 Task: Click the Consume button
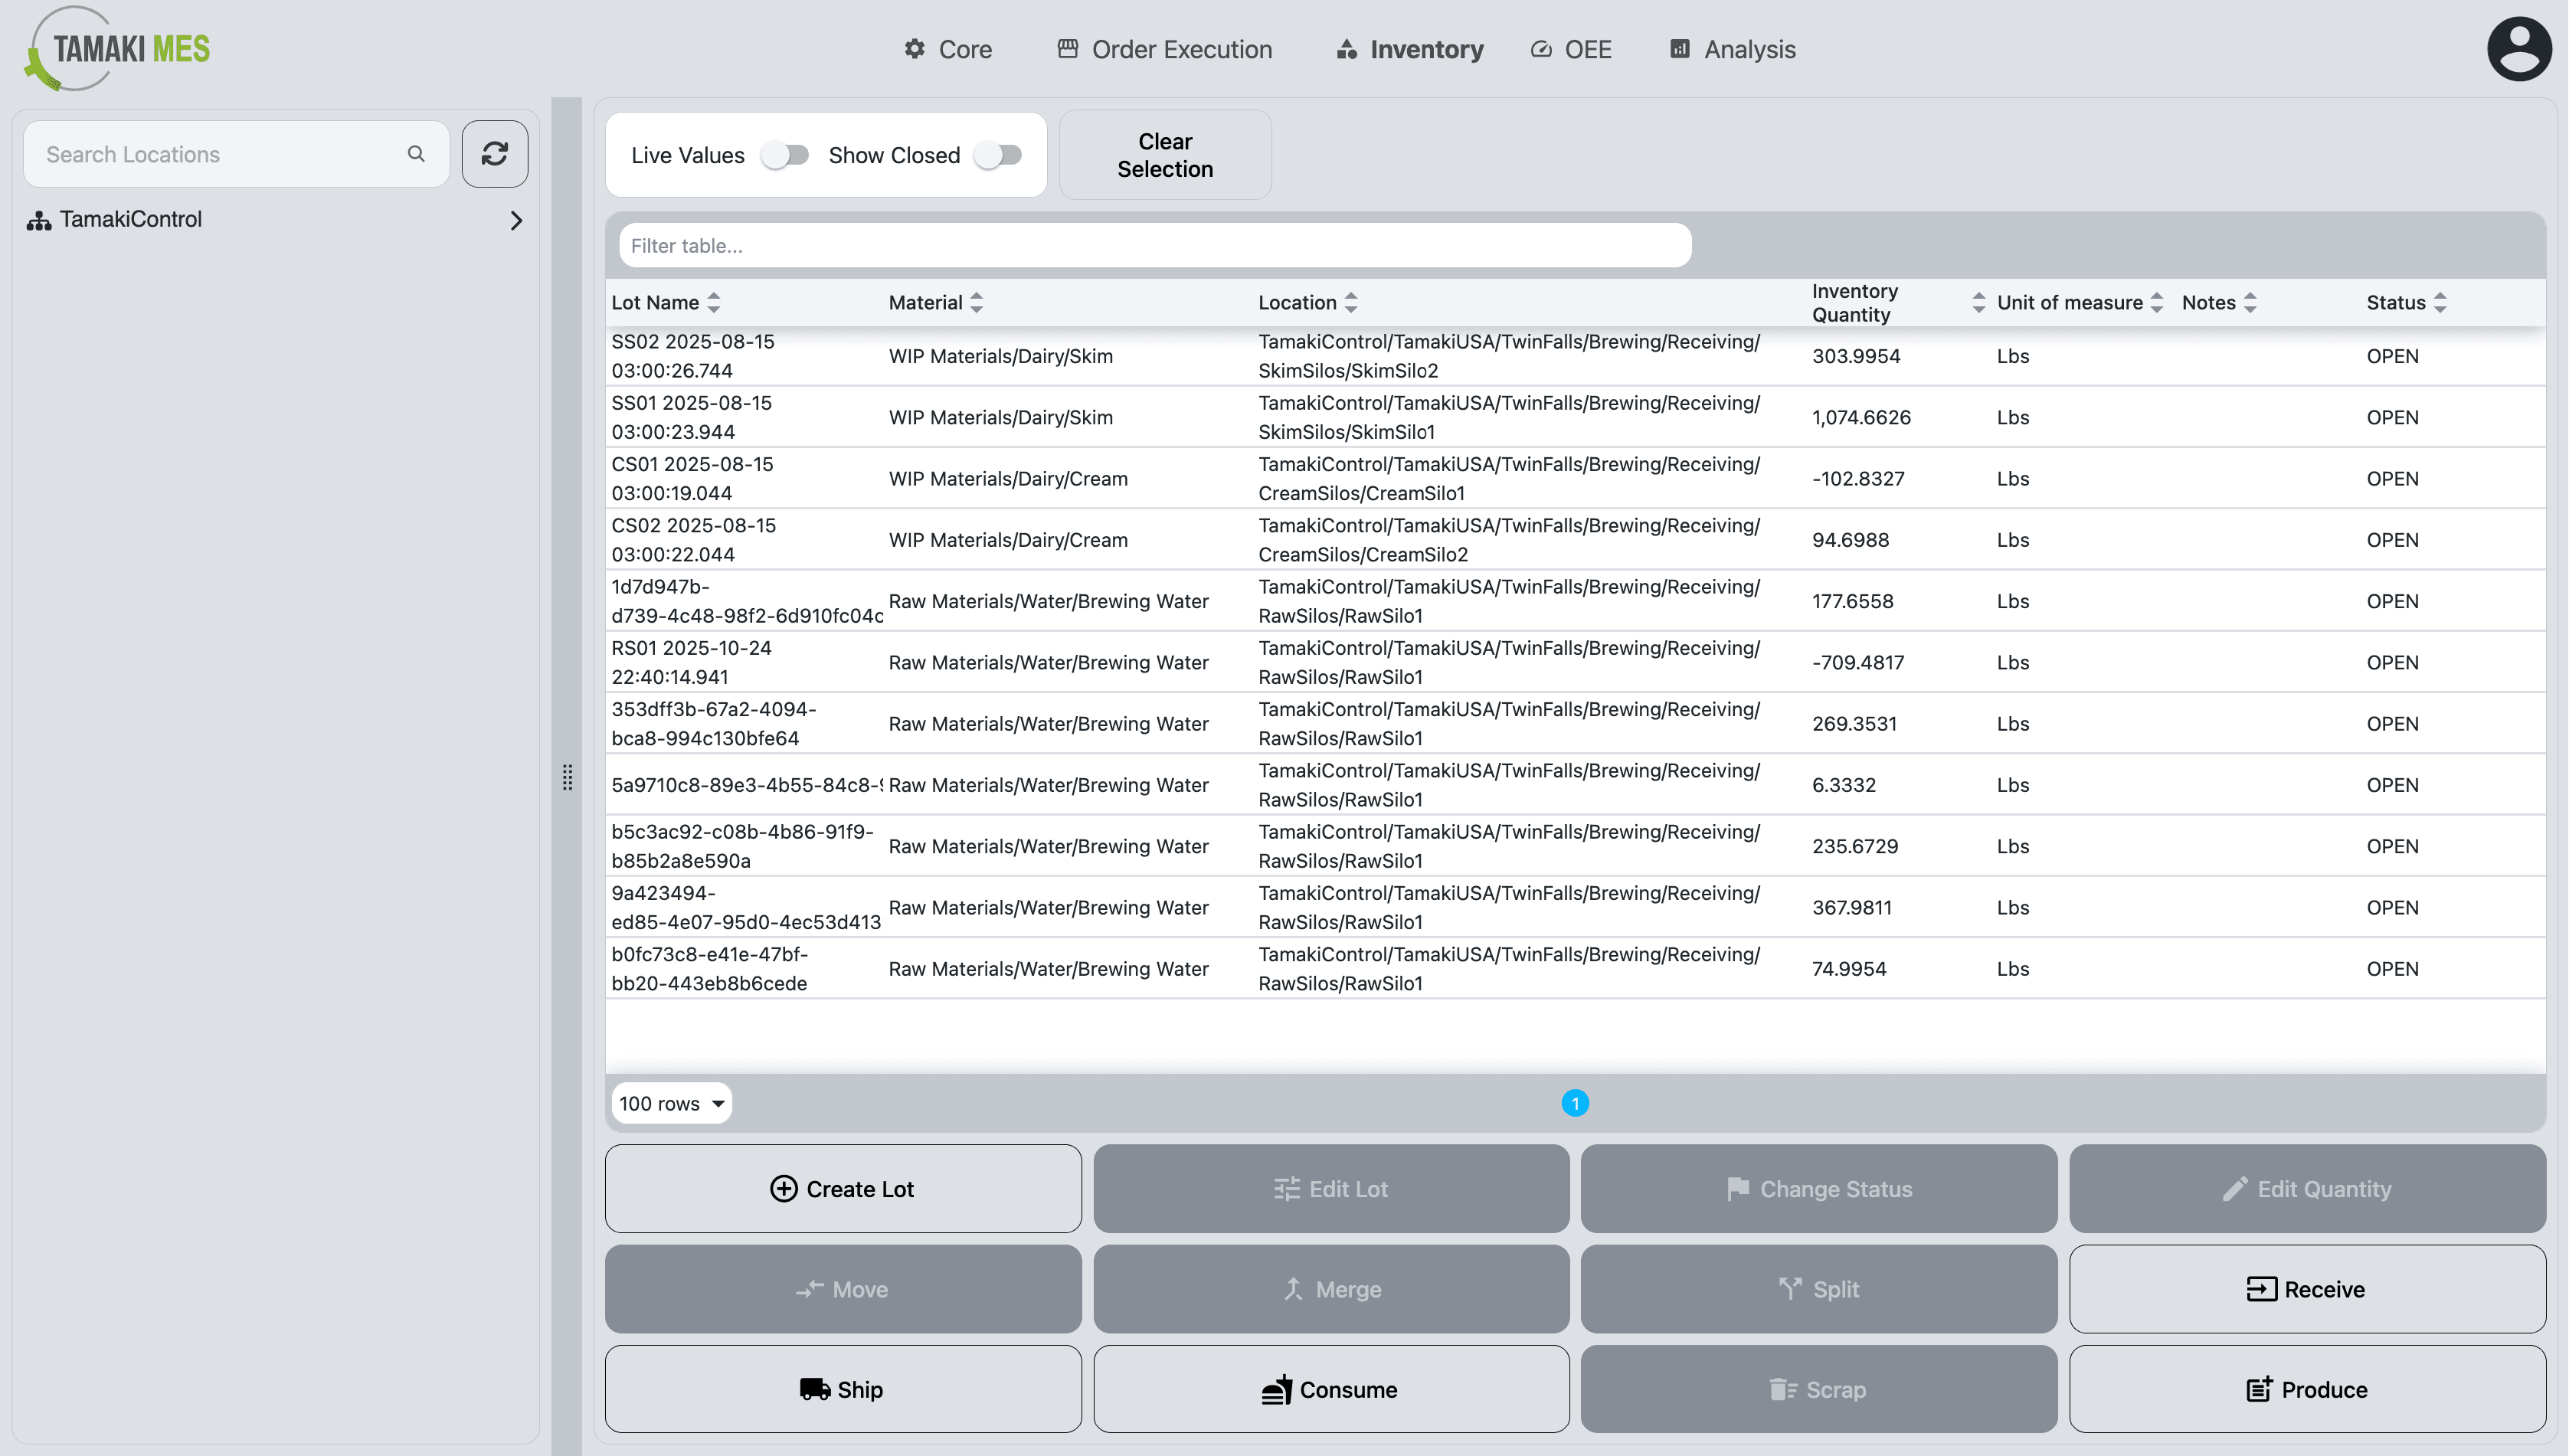click(1331, 1390)
